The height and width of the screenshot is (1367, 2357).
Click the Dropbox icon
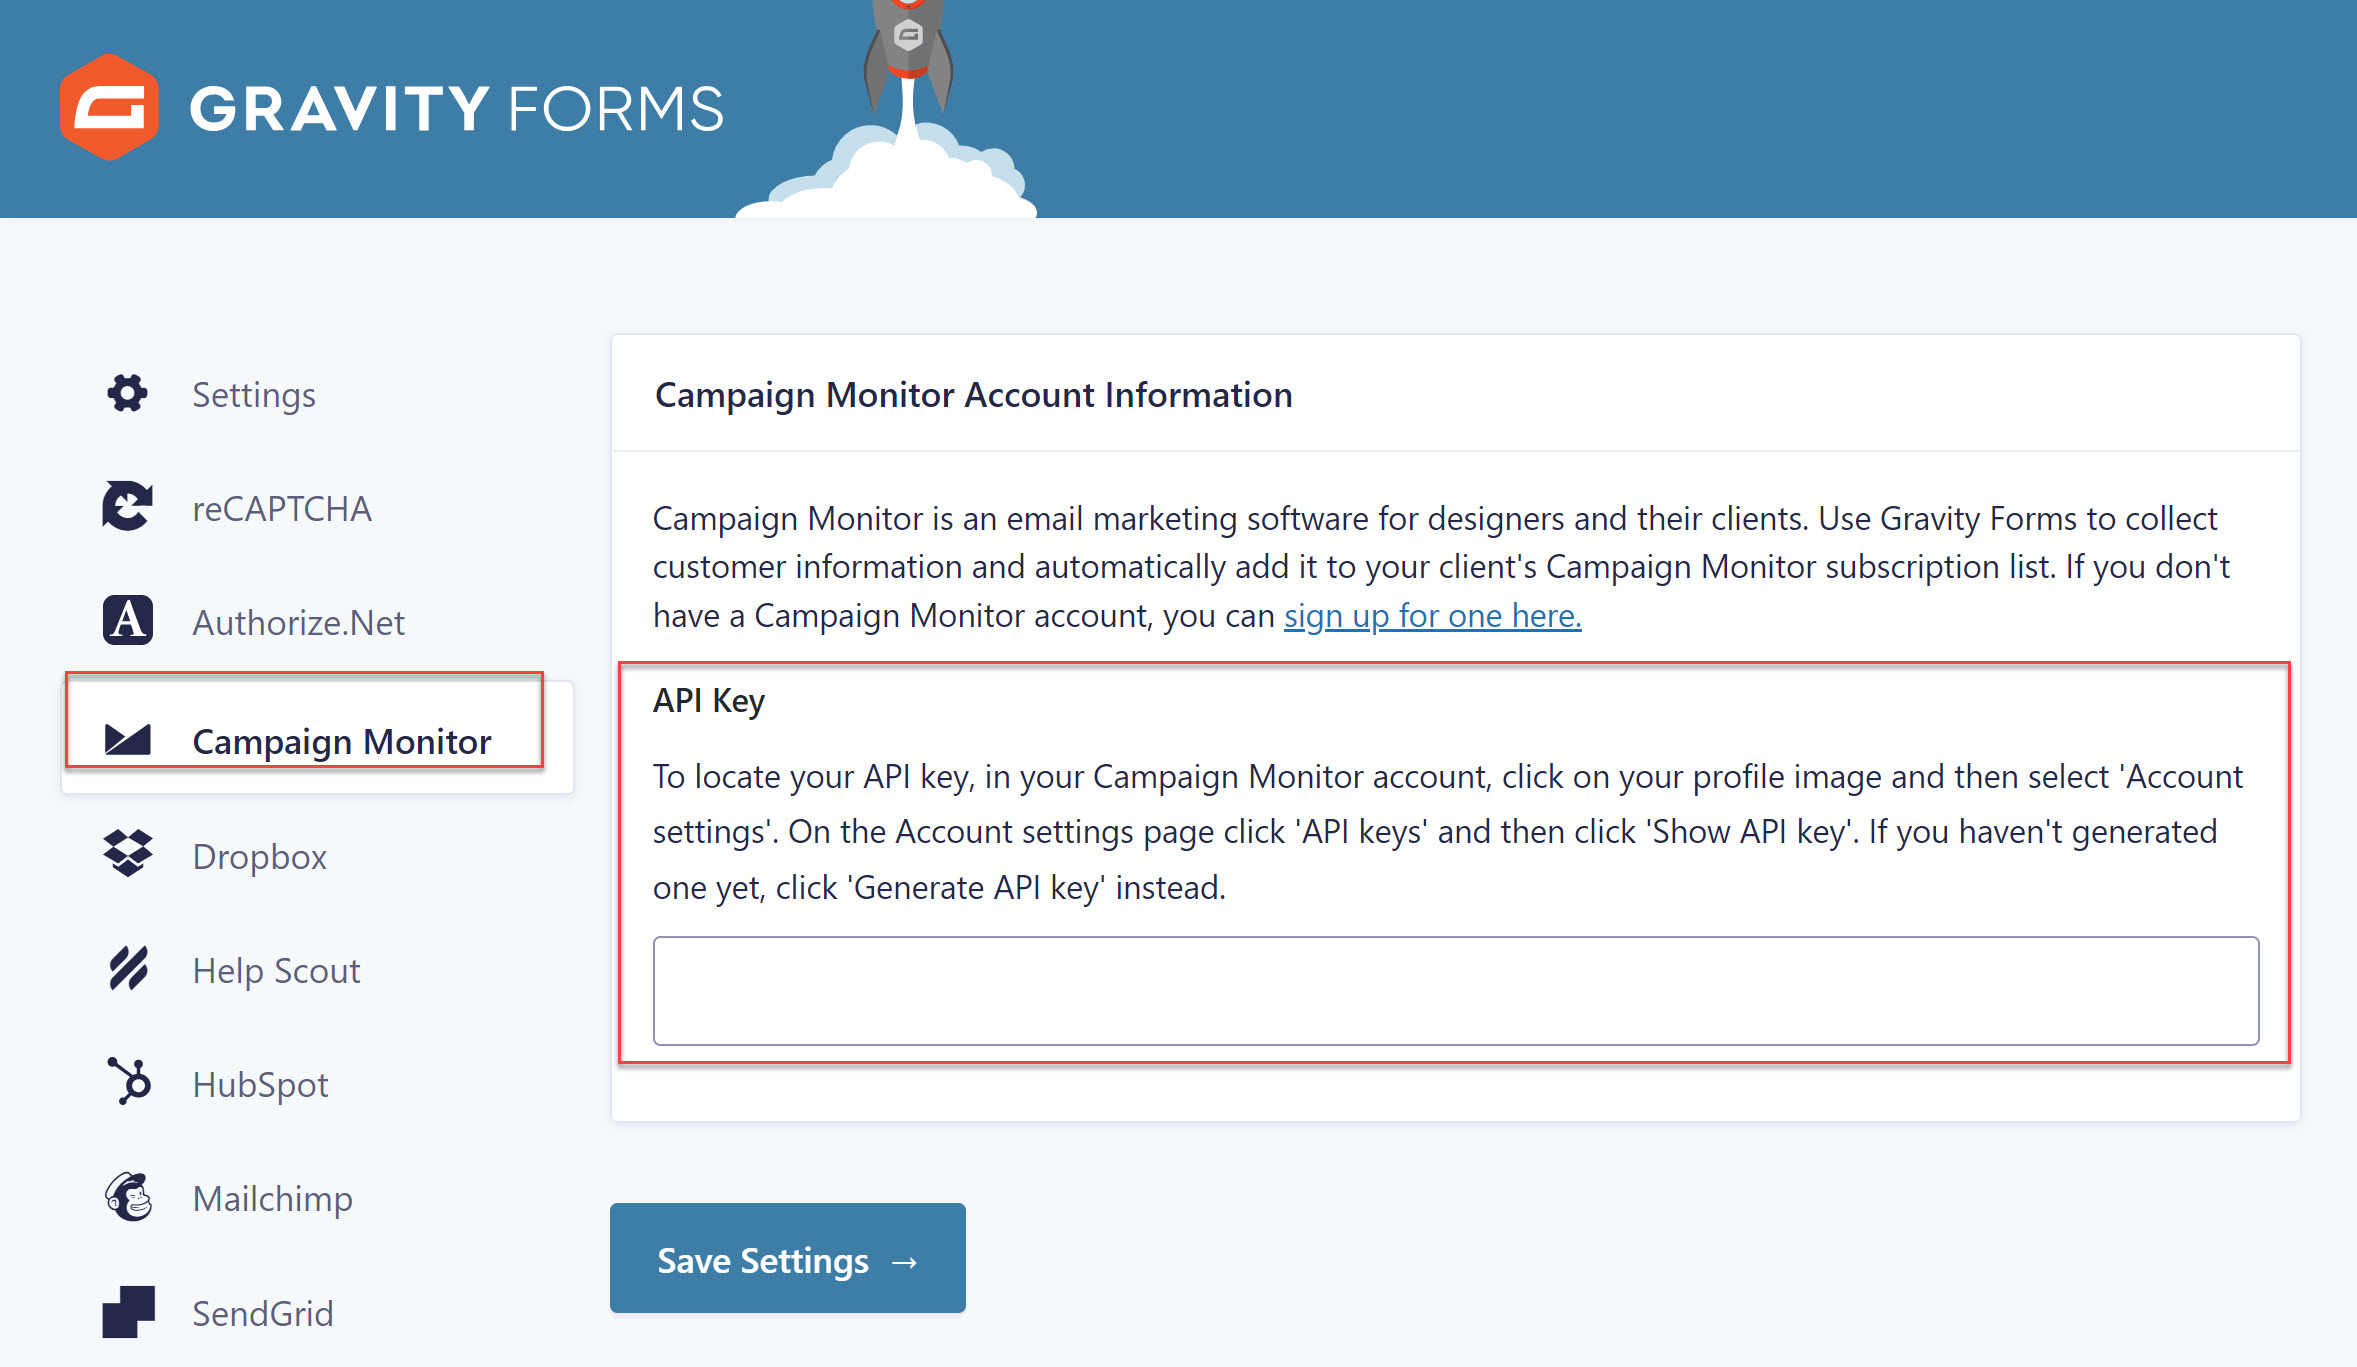coord(128,853)
